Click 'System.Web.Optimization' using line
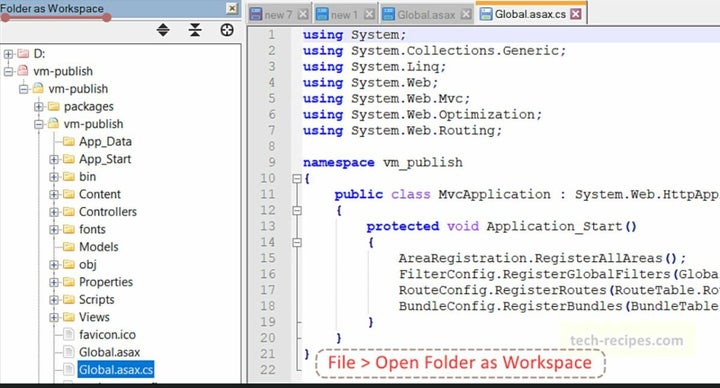Screen dimensions: 720x388 [x=422, y=114]
